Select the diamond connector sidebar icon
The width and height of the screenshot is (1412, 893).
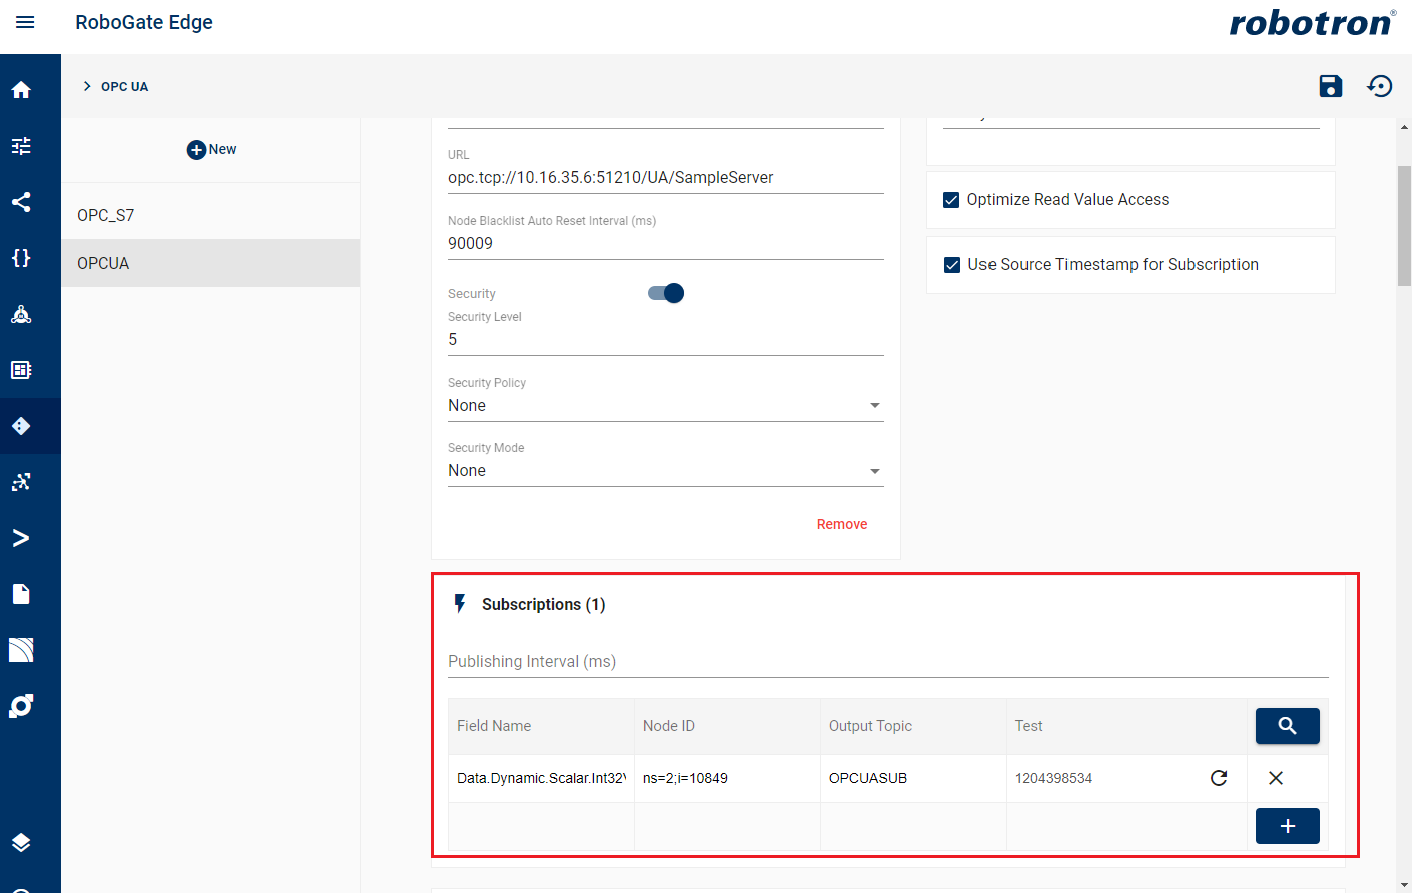click(x=21, y=426)
